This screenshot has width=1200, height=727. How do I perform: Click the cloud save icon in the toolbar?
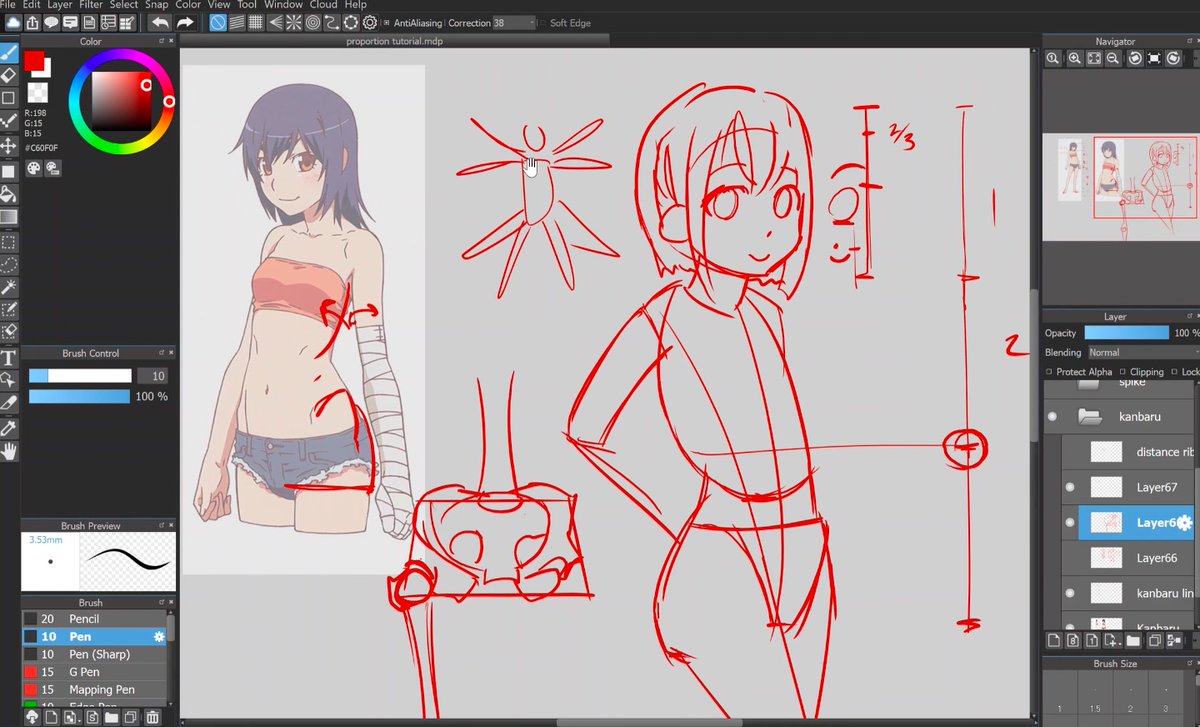11,22
